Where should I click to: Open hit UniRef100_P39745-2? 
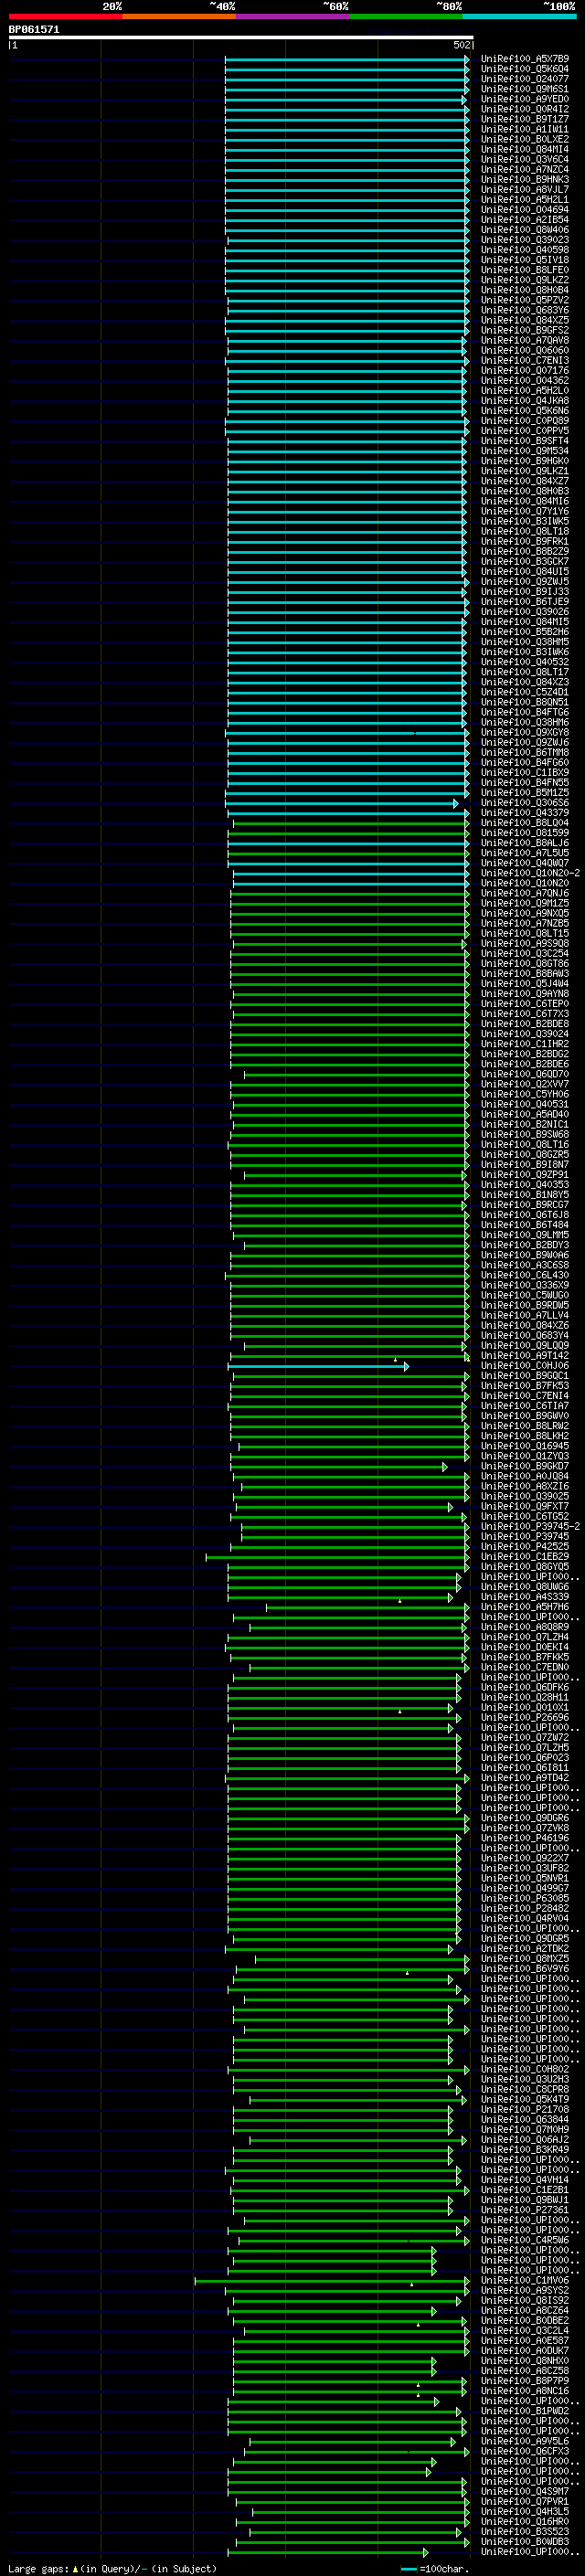click(x=530, y=1526)
